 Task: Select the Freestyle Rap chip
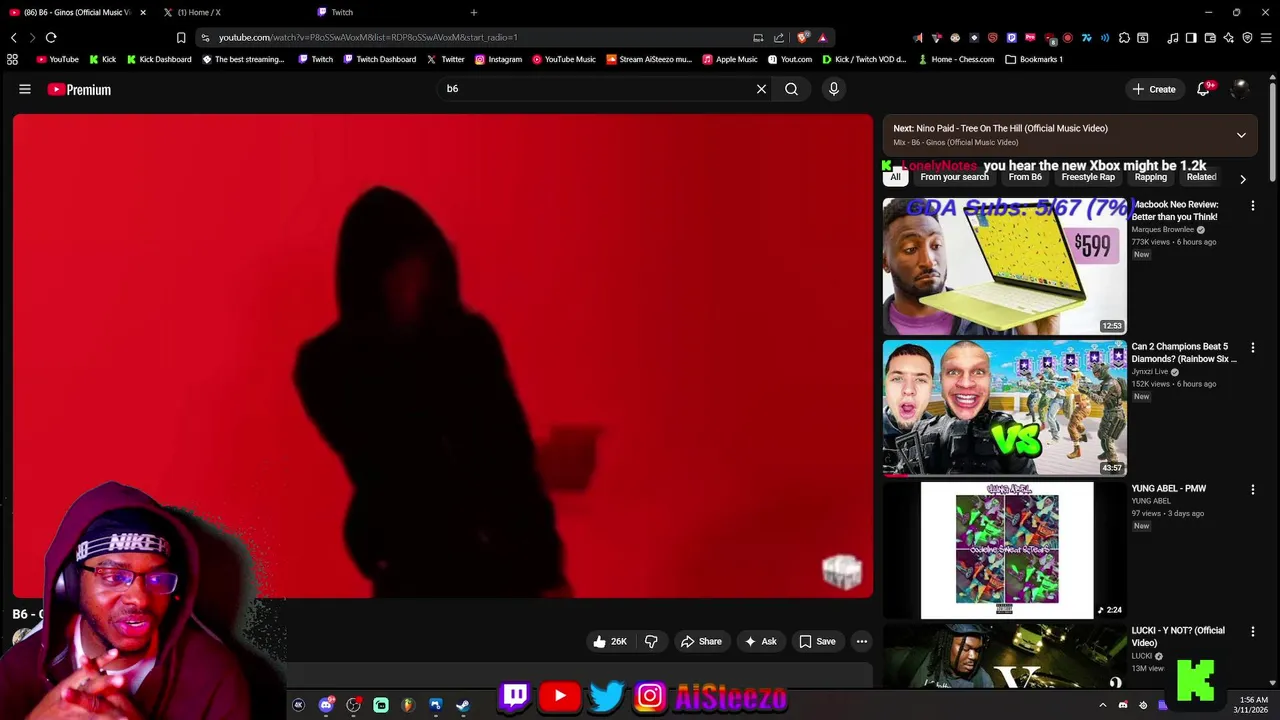tap(1088, 177)
